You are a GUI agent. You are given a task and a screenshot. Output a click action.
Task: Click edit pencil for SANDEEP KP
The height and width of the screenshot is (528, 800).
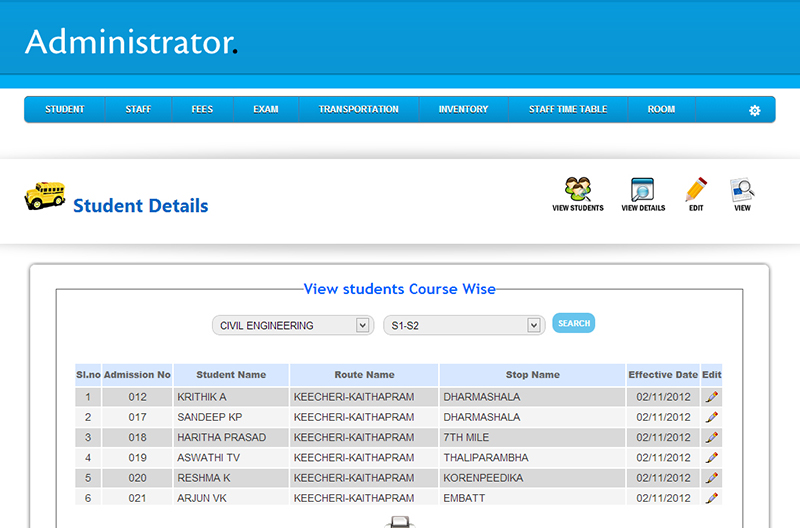pos(712,417)
